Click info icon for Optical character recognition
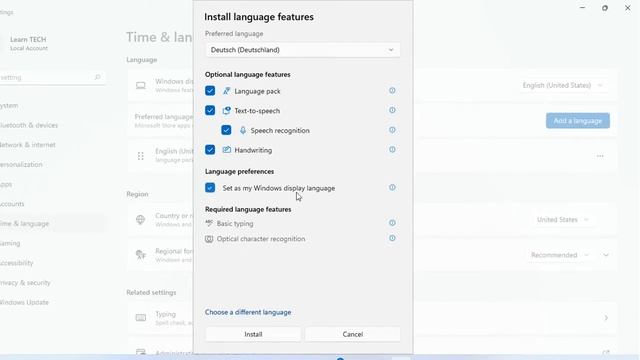 tap(392, 238)
